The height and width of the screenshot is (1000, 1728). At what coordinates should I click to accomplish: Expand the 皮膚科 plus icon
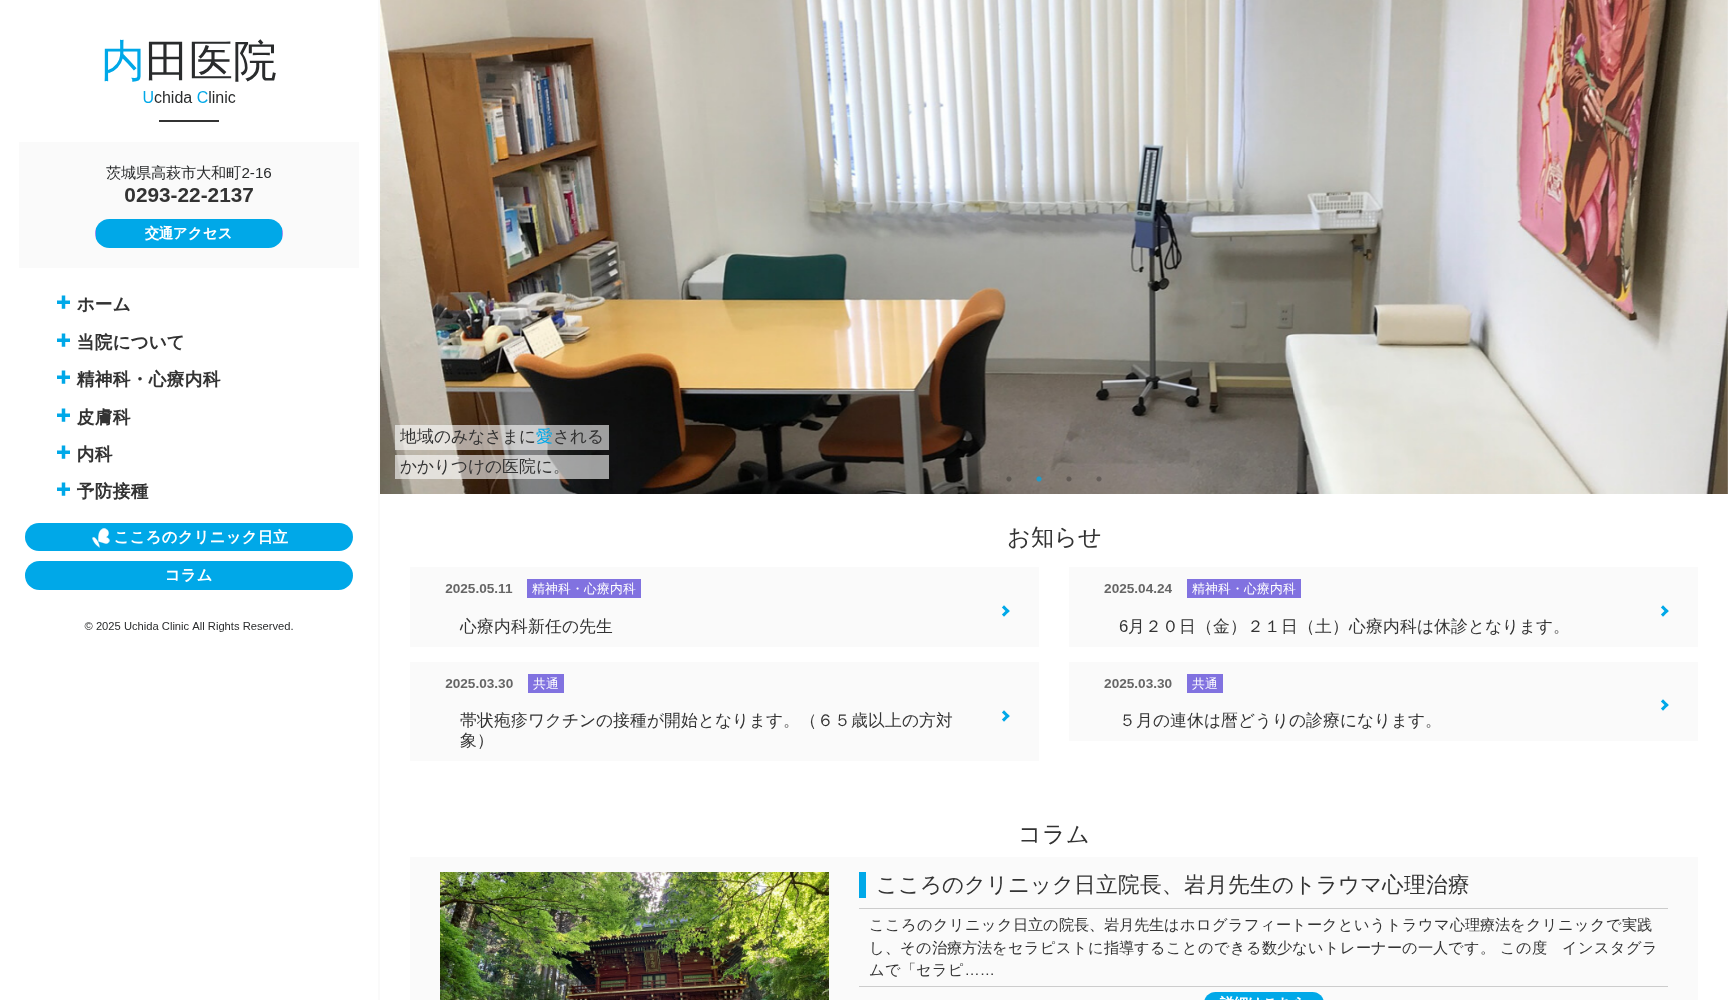62,415
